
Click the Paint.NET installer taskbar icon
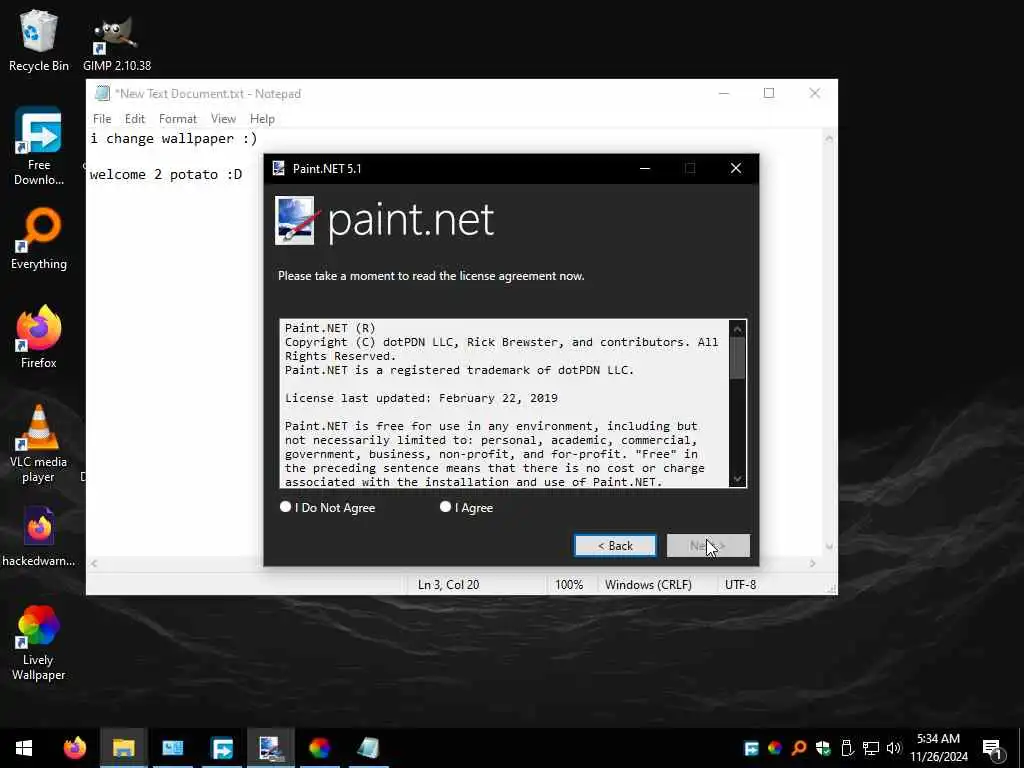click(270, 748)
